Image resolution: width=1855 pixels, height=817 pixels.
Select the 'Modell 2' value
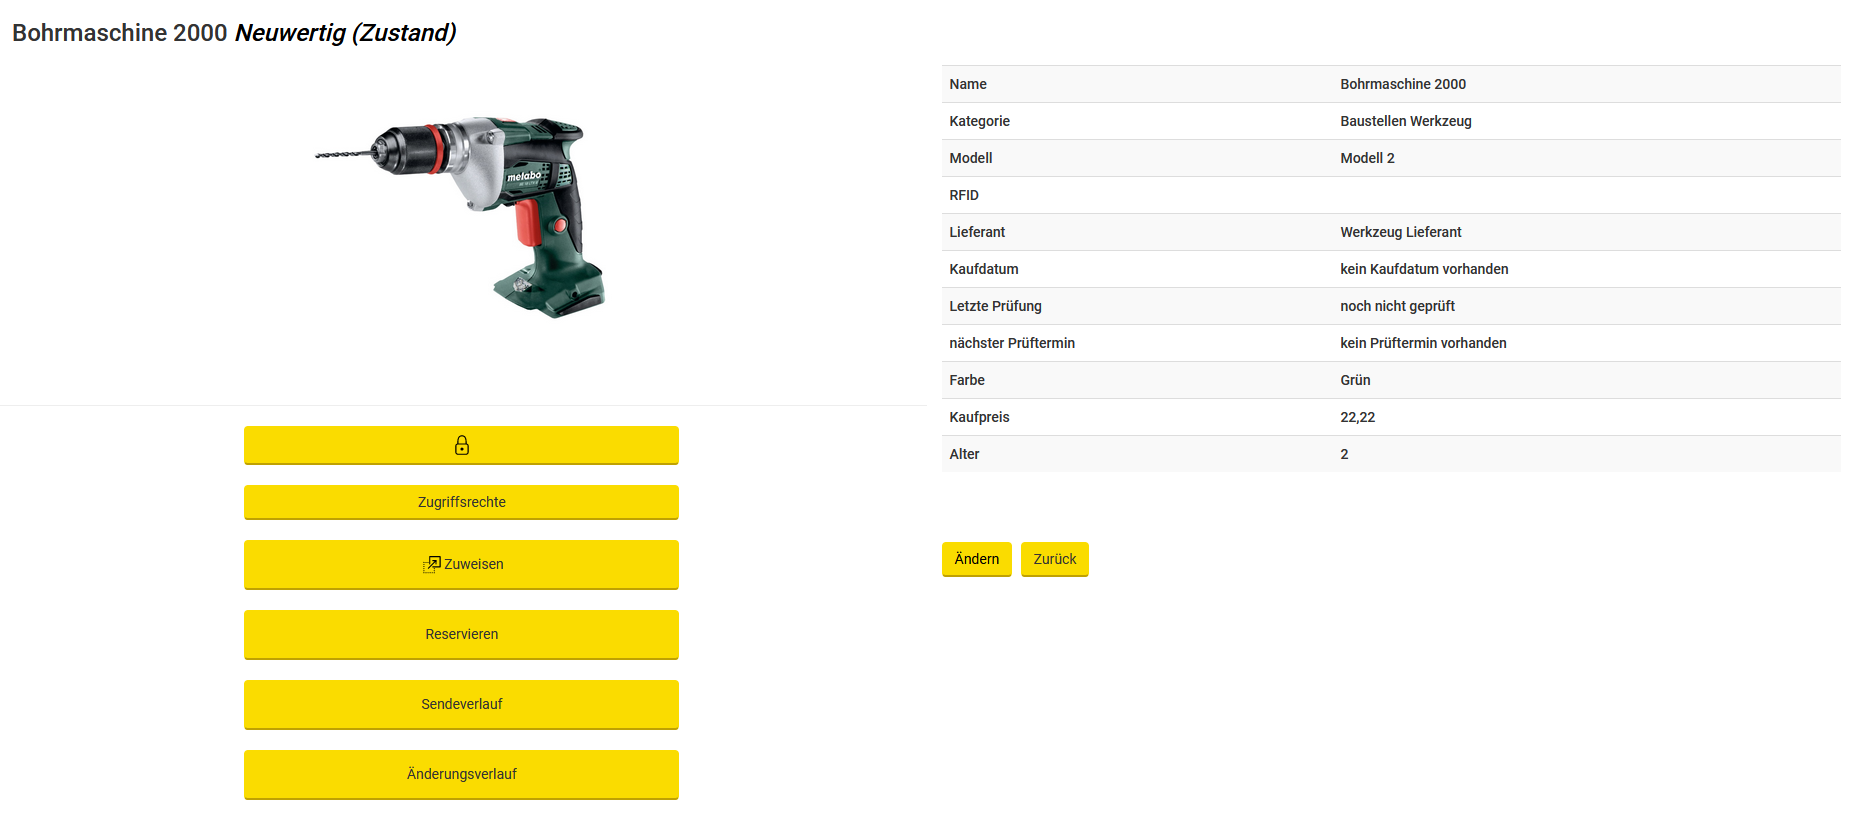coord(1367,158)
